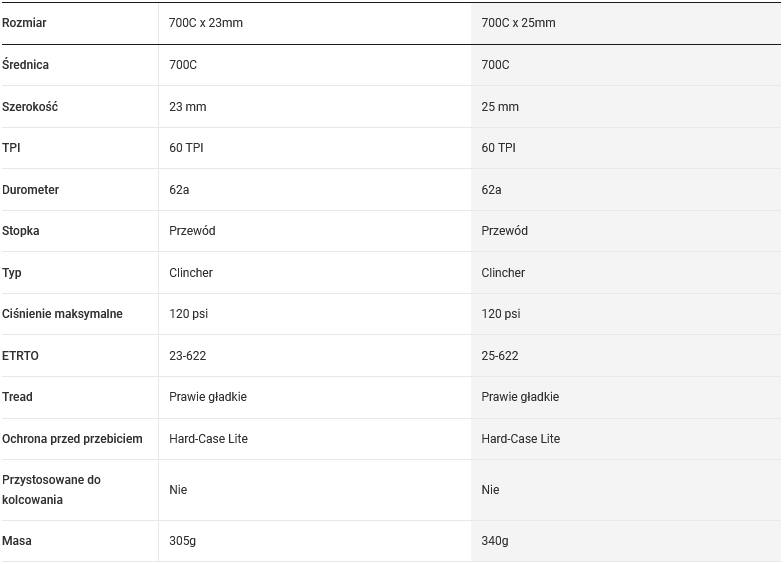Click the first 62a durometer value
Viewport: 784px width, 564px height.
coord(180,190)
